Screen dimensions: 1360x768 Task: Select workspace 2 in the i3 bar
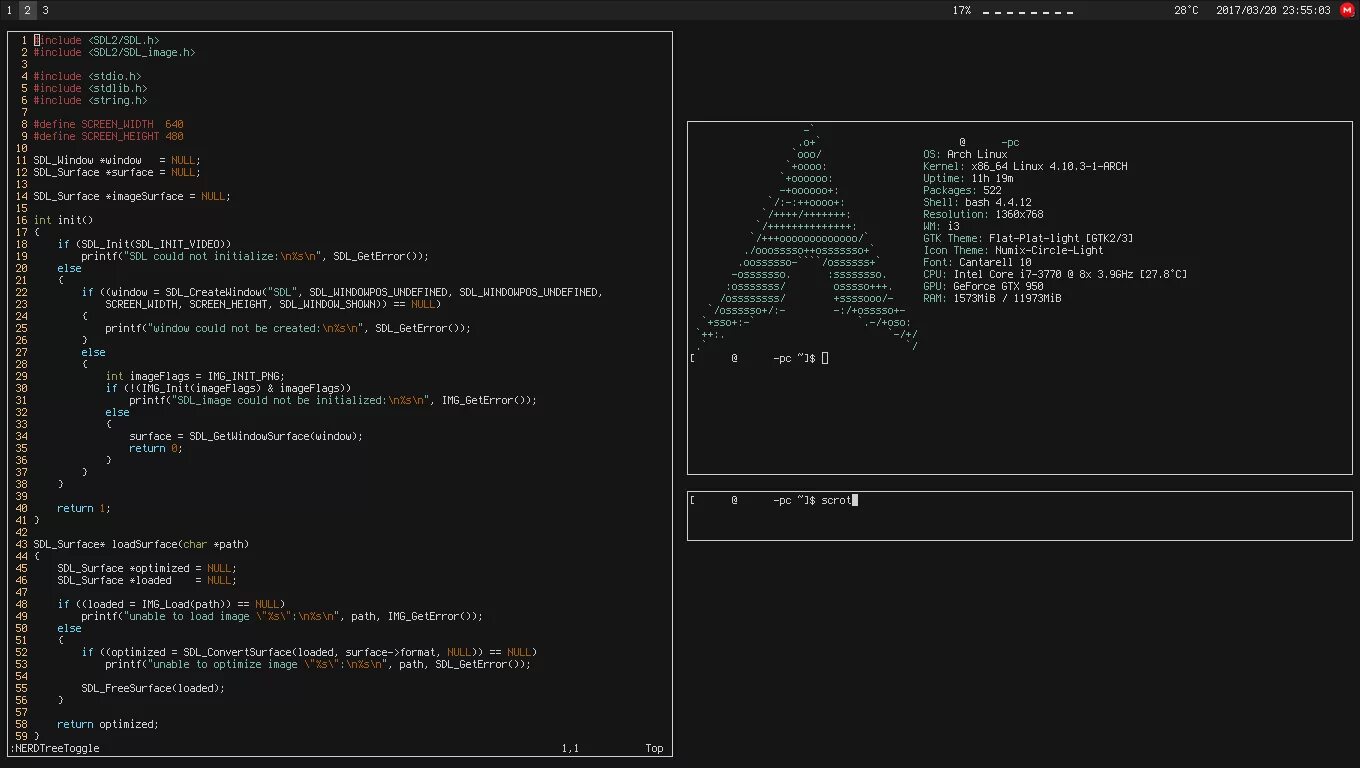click(27, 10)
